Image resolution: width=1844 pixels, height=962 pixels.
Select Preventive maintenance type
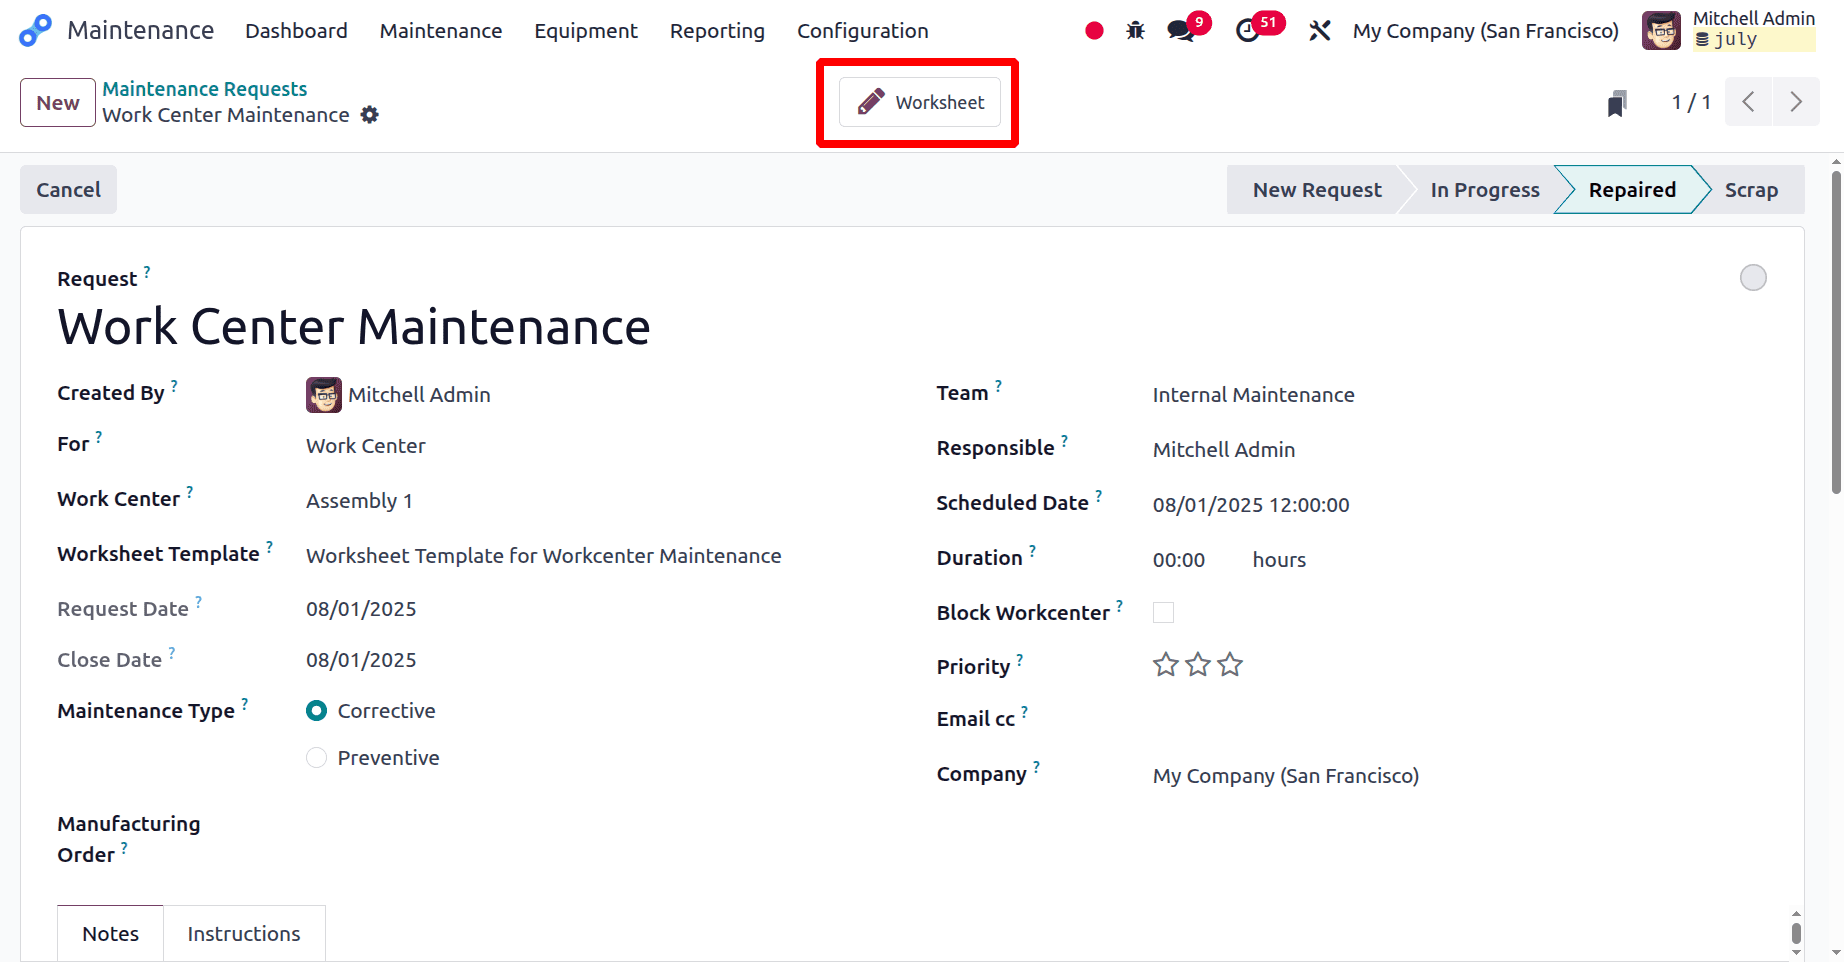coord(317,758)
